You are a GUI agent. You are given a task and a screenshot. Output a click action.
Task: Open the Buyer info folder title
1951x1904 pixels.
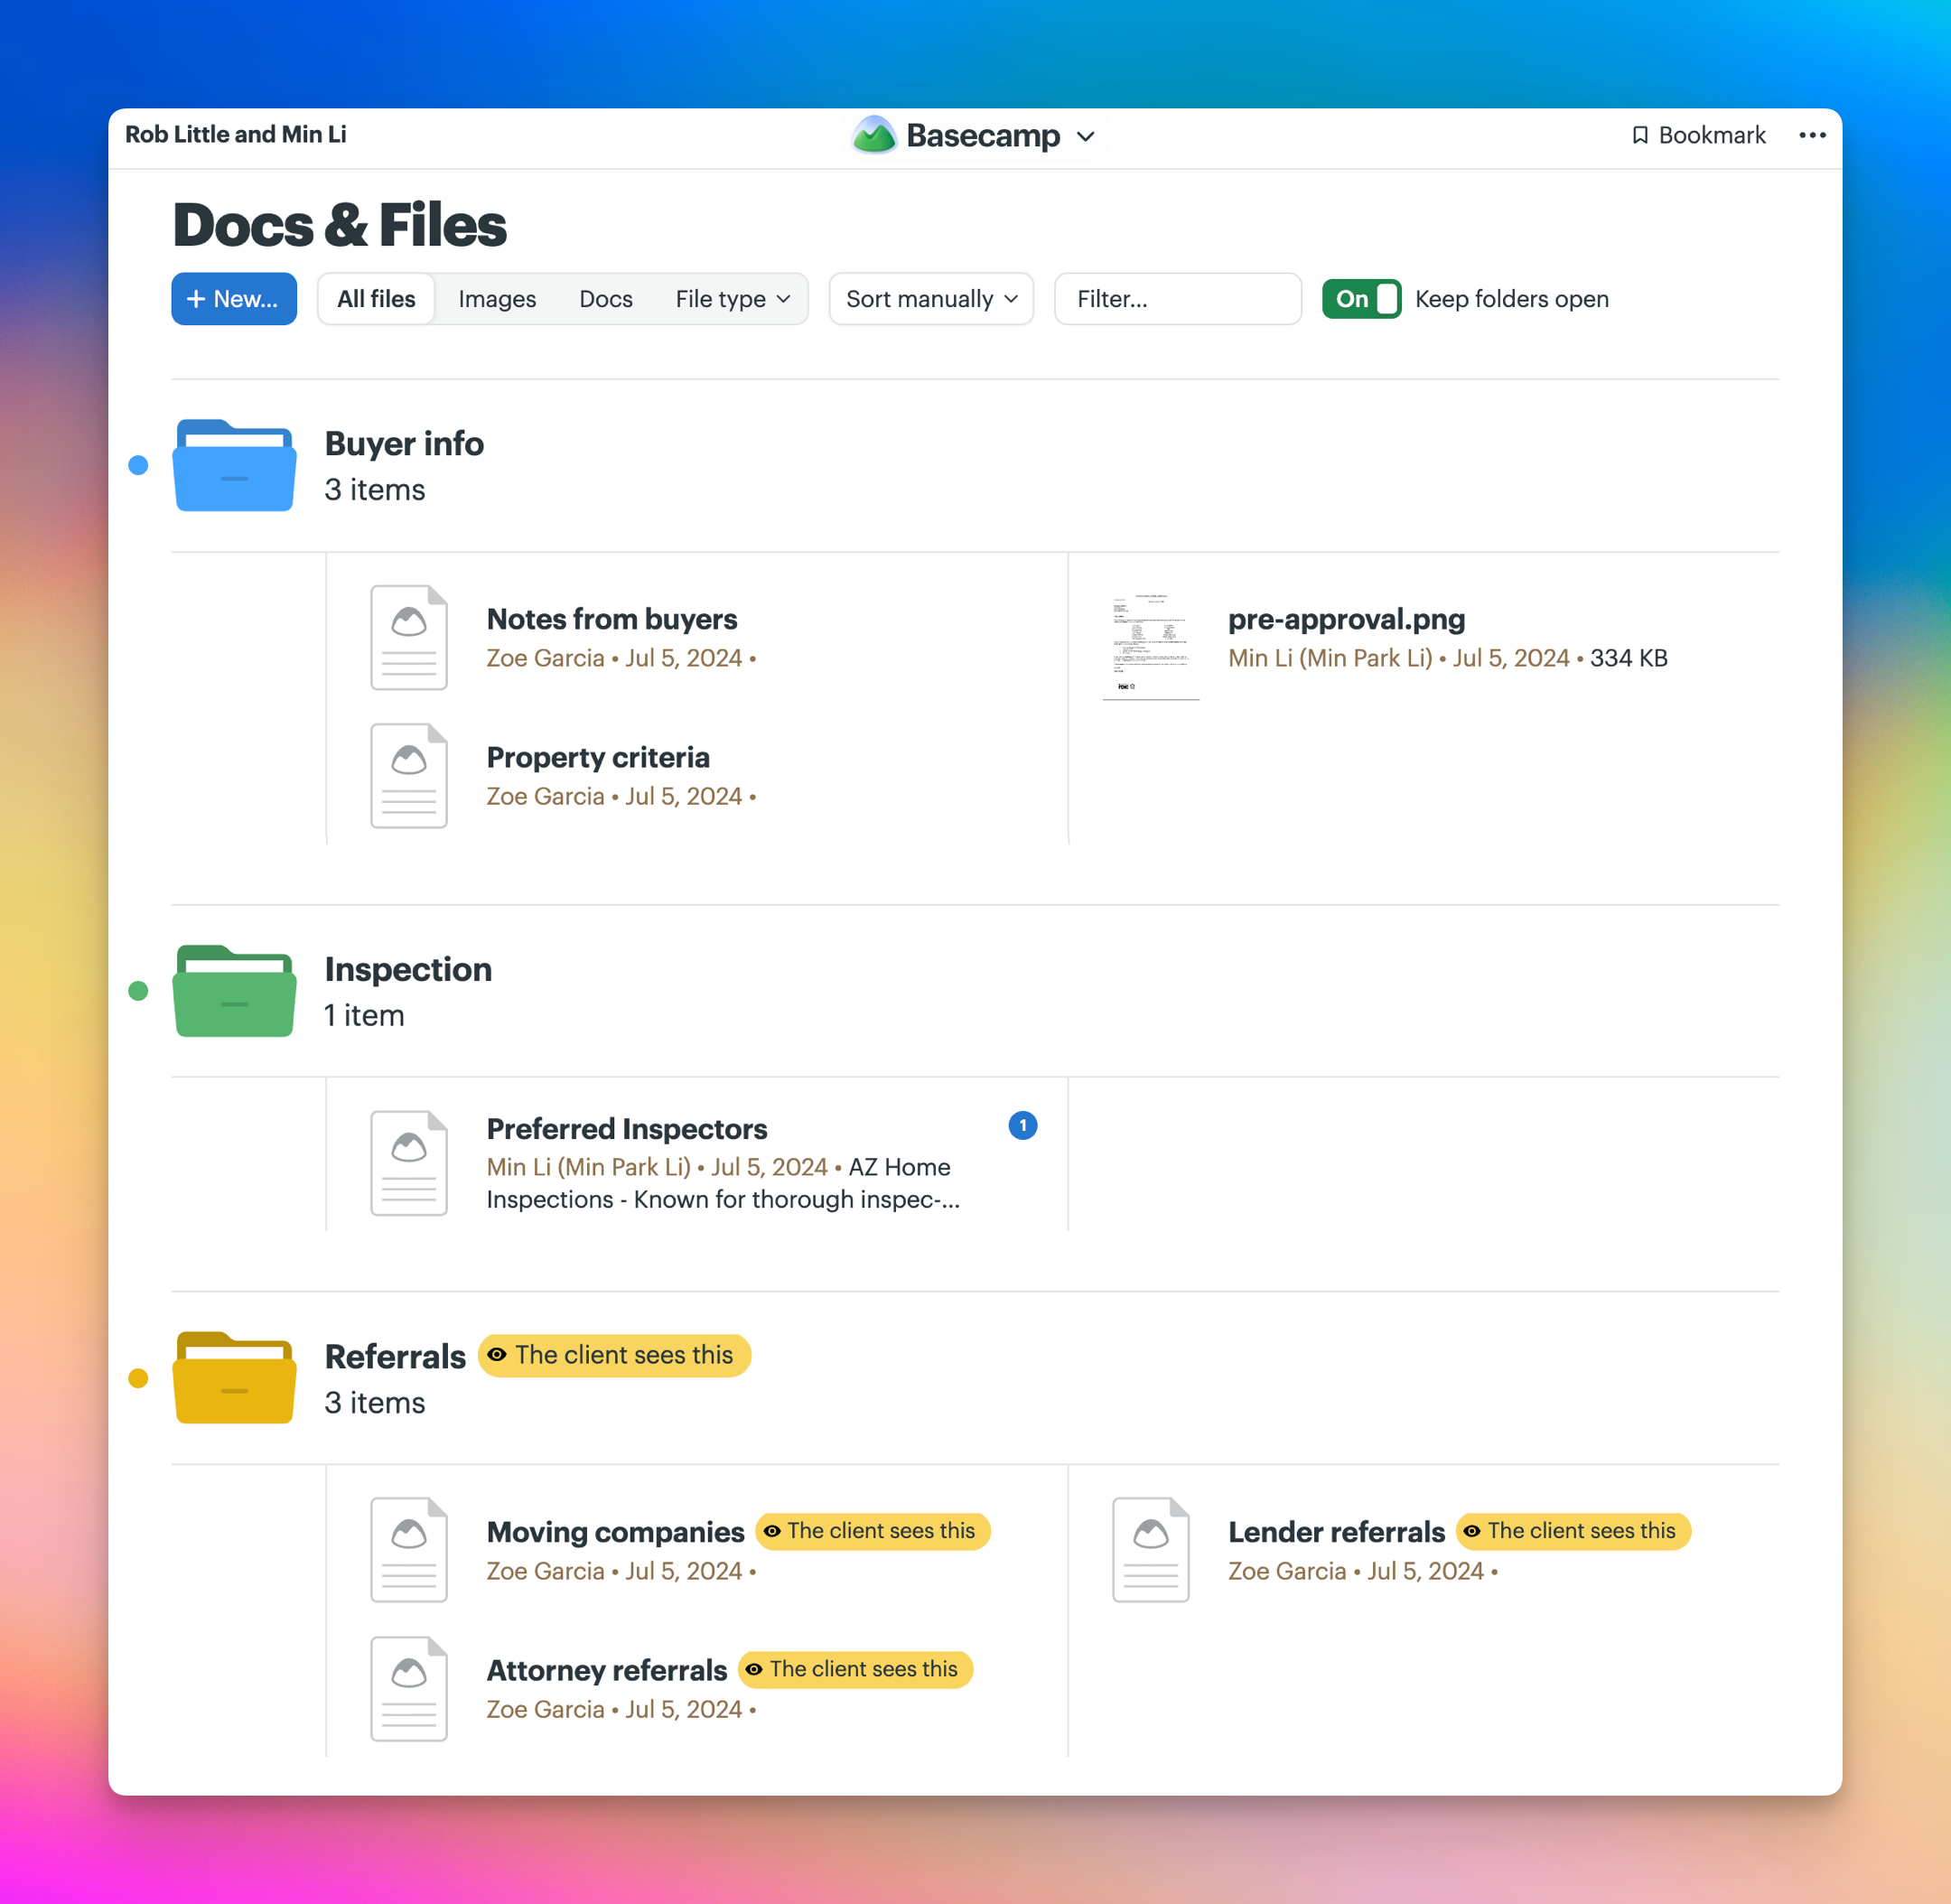click(x=404, y=443)
